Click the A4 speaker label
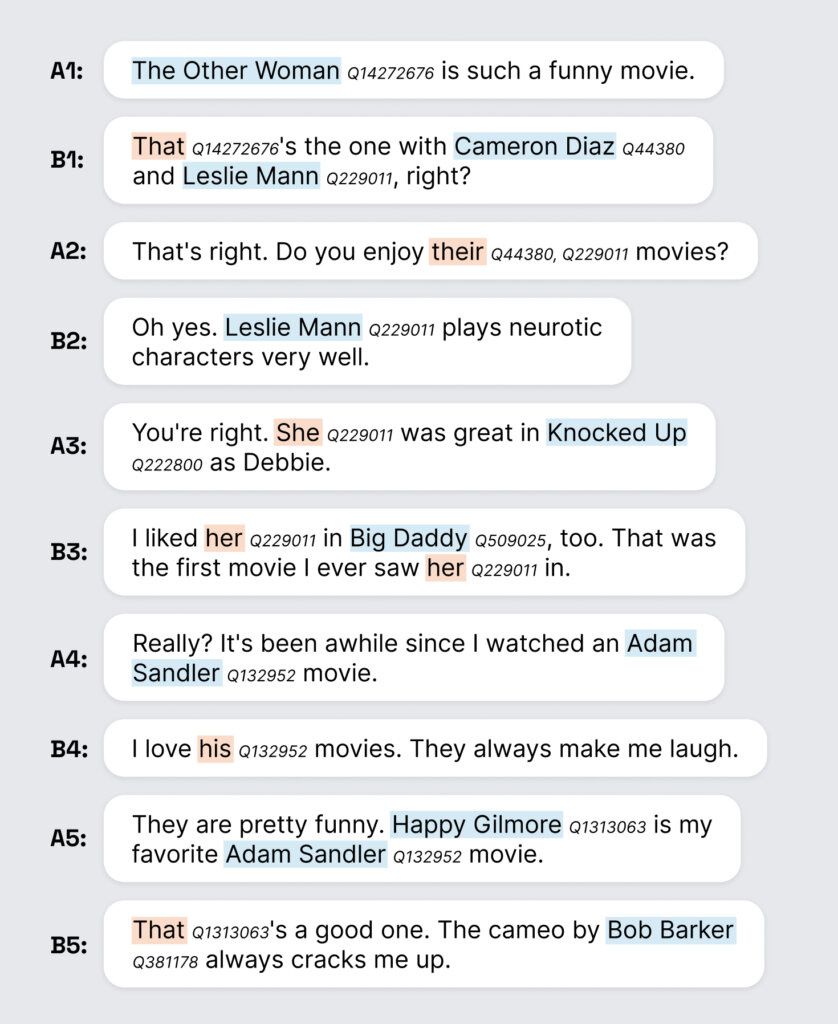Screen dimensions: 838x1024 (x=68, y=659)
